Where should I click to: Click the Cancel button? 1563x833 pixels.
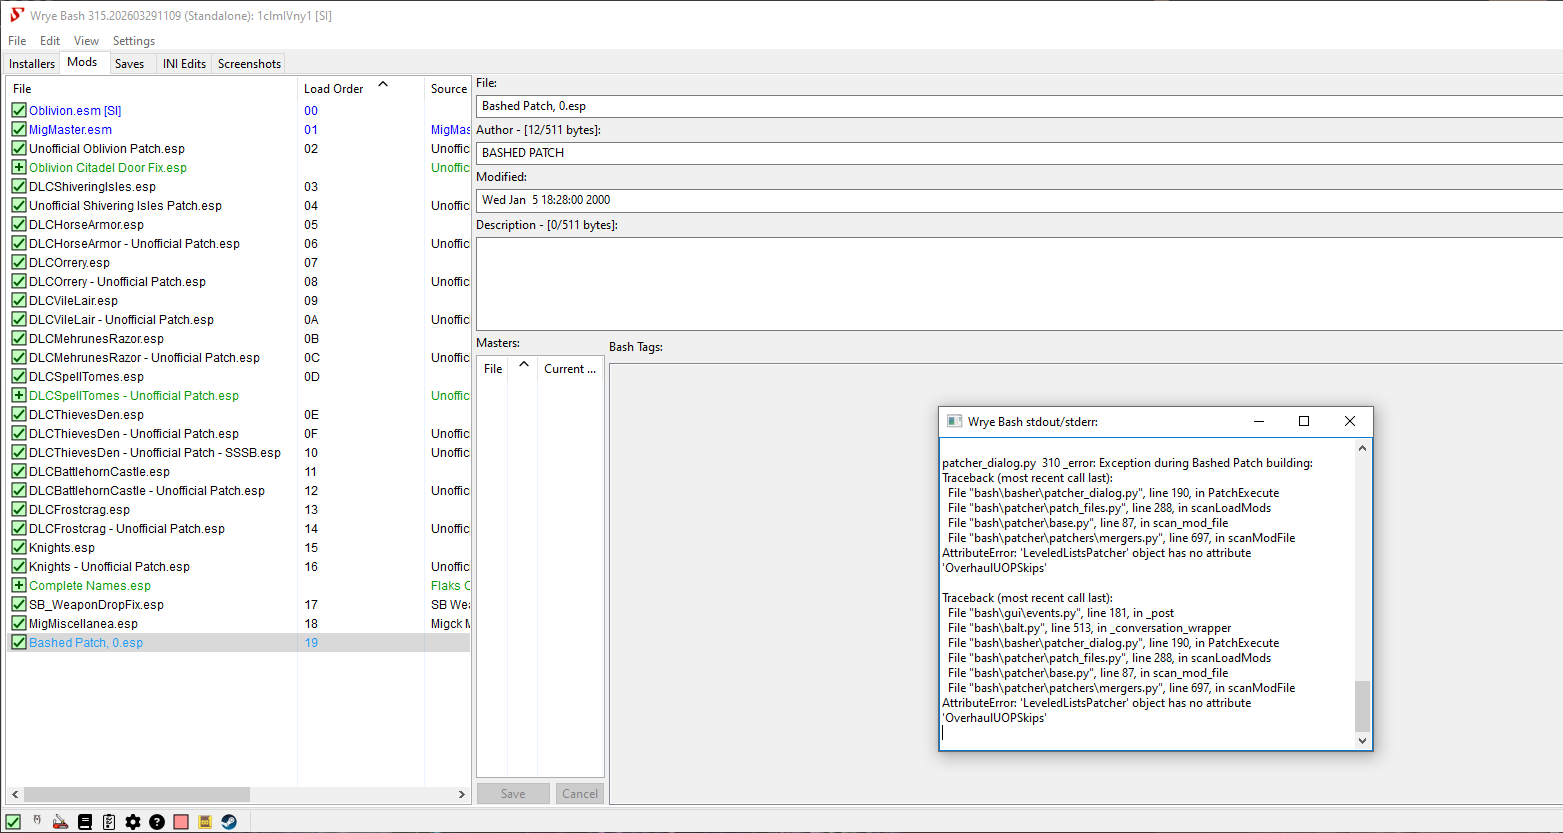pos(580,794)
